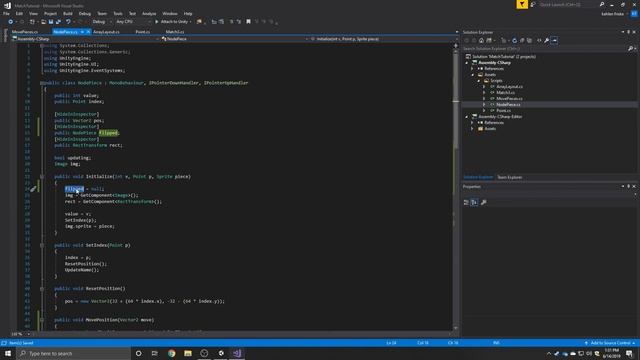Image resolution: width=640 pixels, height=360 pixels.
Task: Open the Help menu
Action: coord(188,13)
